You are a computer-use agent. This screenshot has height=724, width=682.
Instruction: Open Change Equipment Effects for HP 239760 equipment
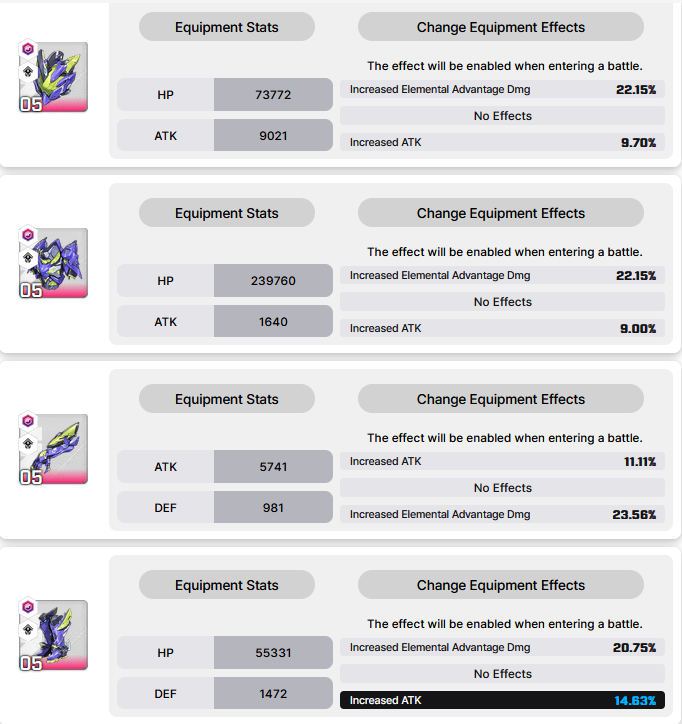tap(501, 213)
